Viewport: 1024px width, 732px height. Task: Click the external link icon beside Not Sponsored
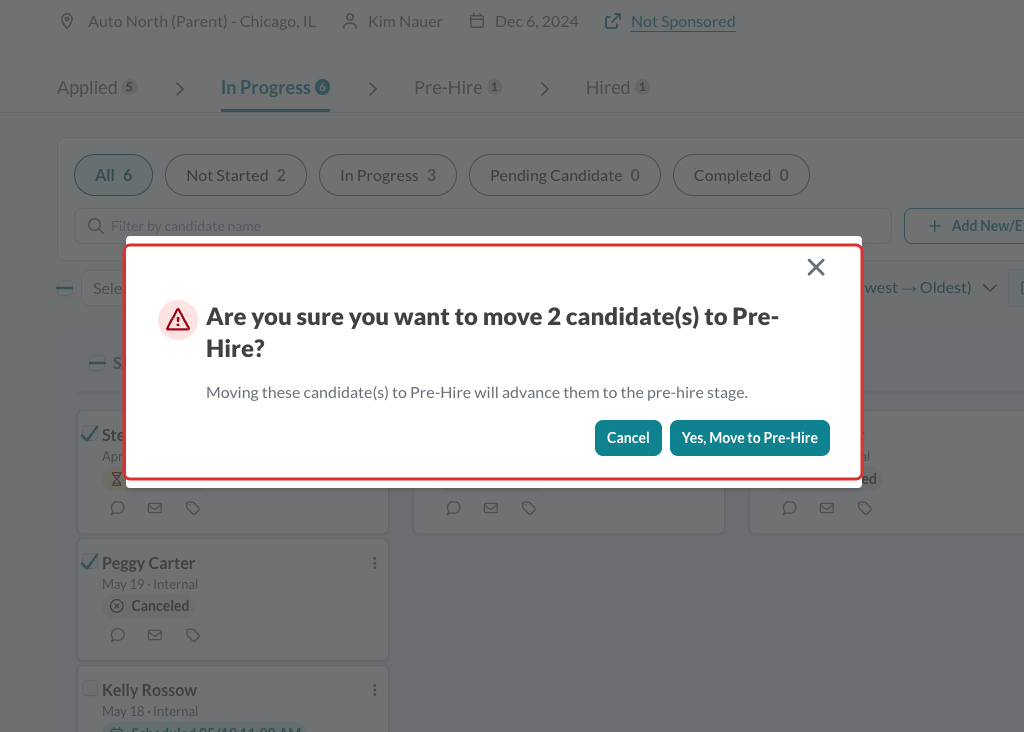pos(613,22)
